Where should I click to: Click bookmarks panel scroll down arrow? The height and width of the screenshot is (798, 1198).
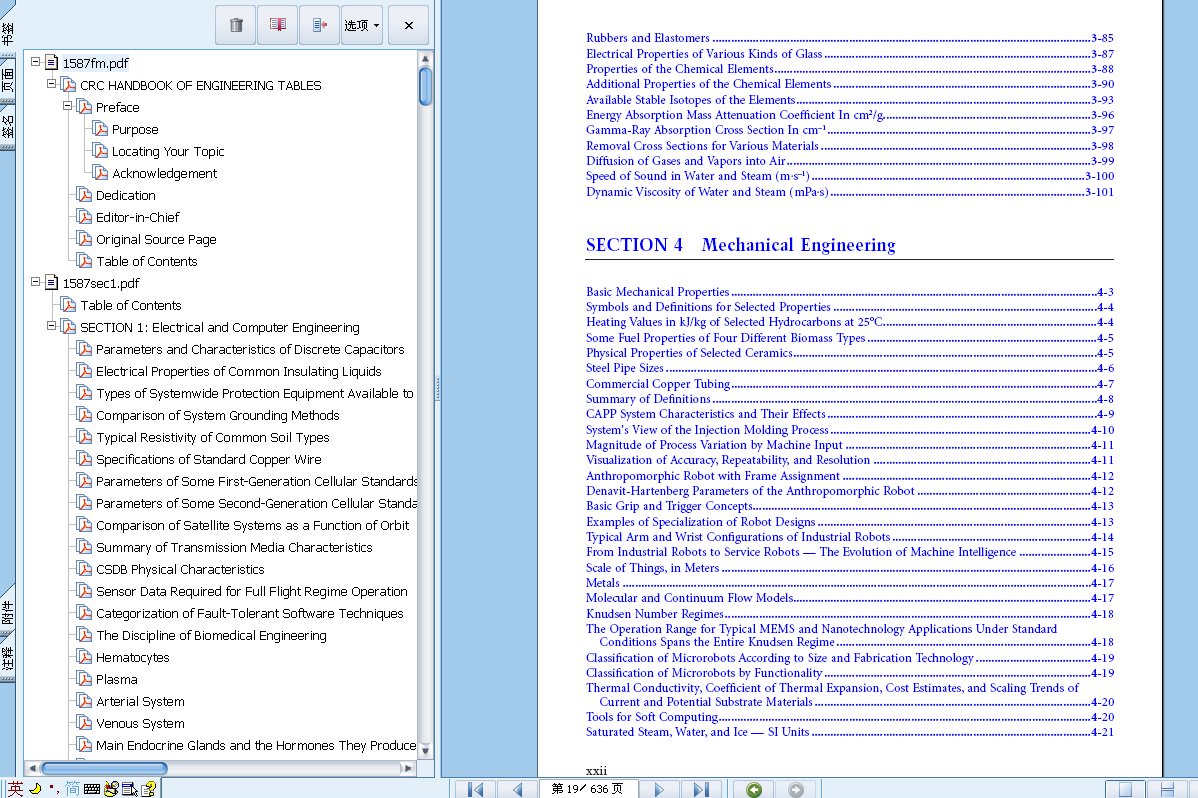pos(426,751)
